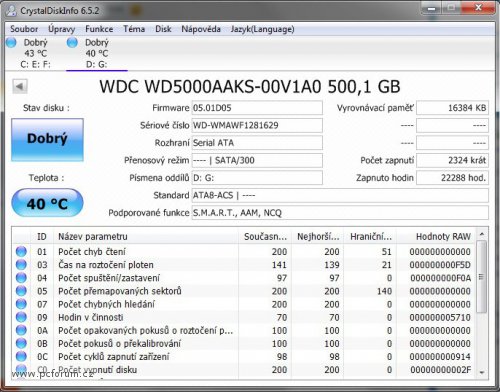Open the Úpravy menu
This screenshot has width=500, height=392.
pyautogui.click(x=61, y=29)
